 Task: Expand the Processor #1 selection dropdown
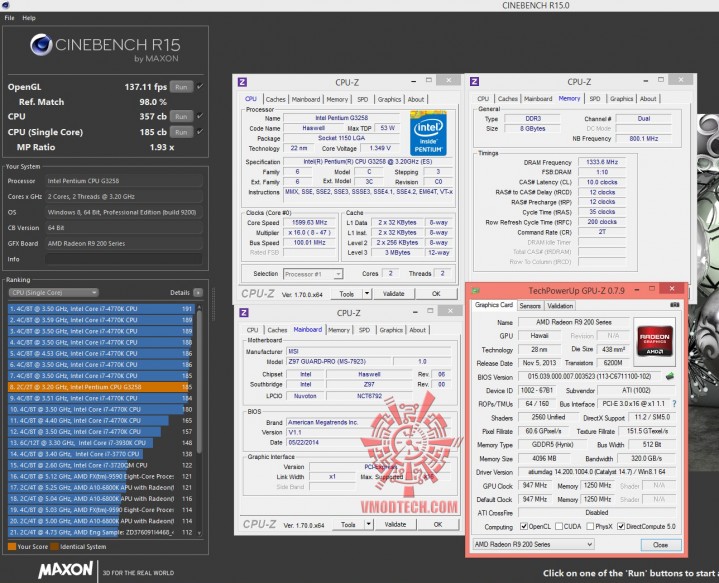(x=313, y=274)
